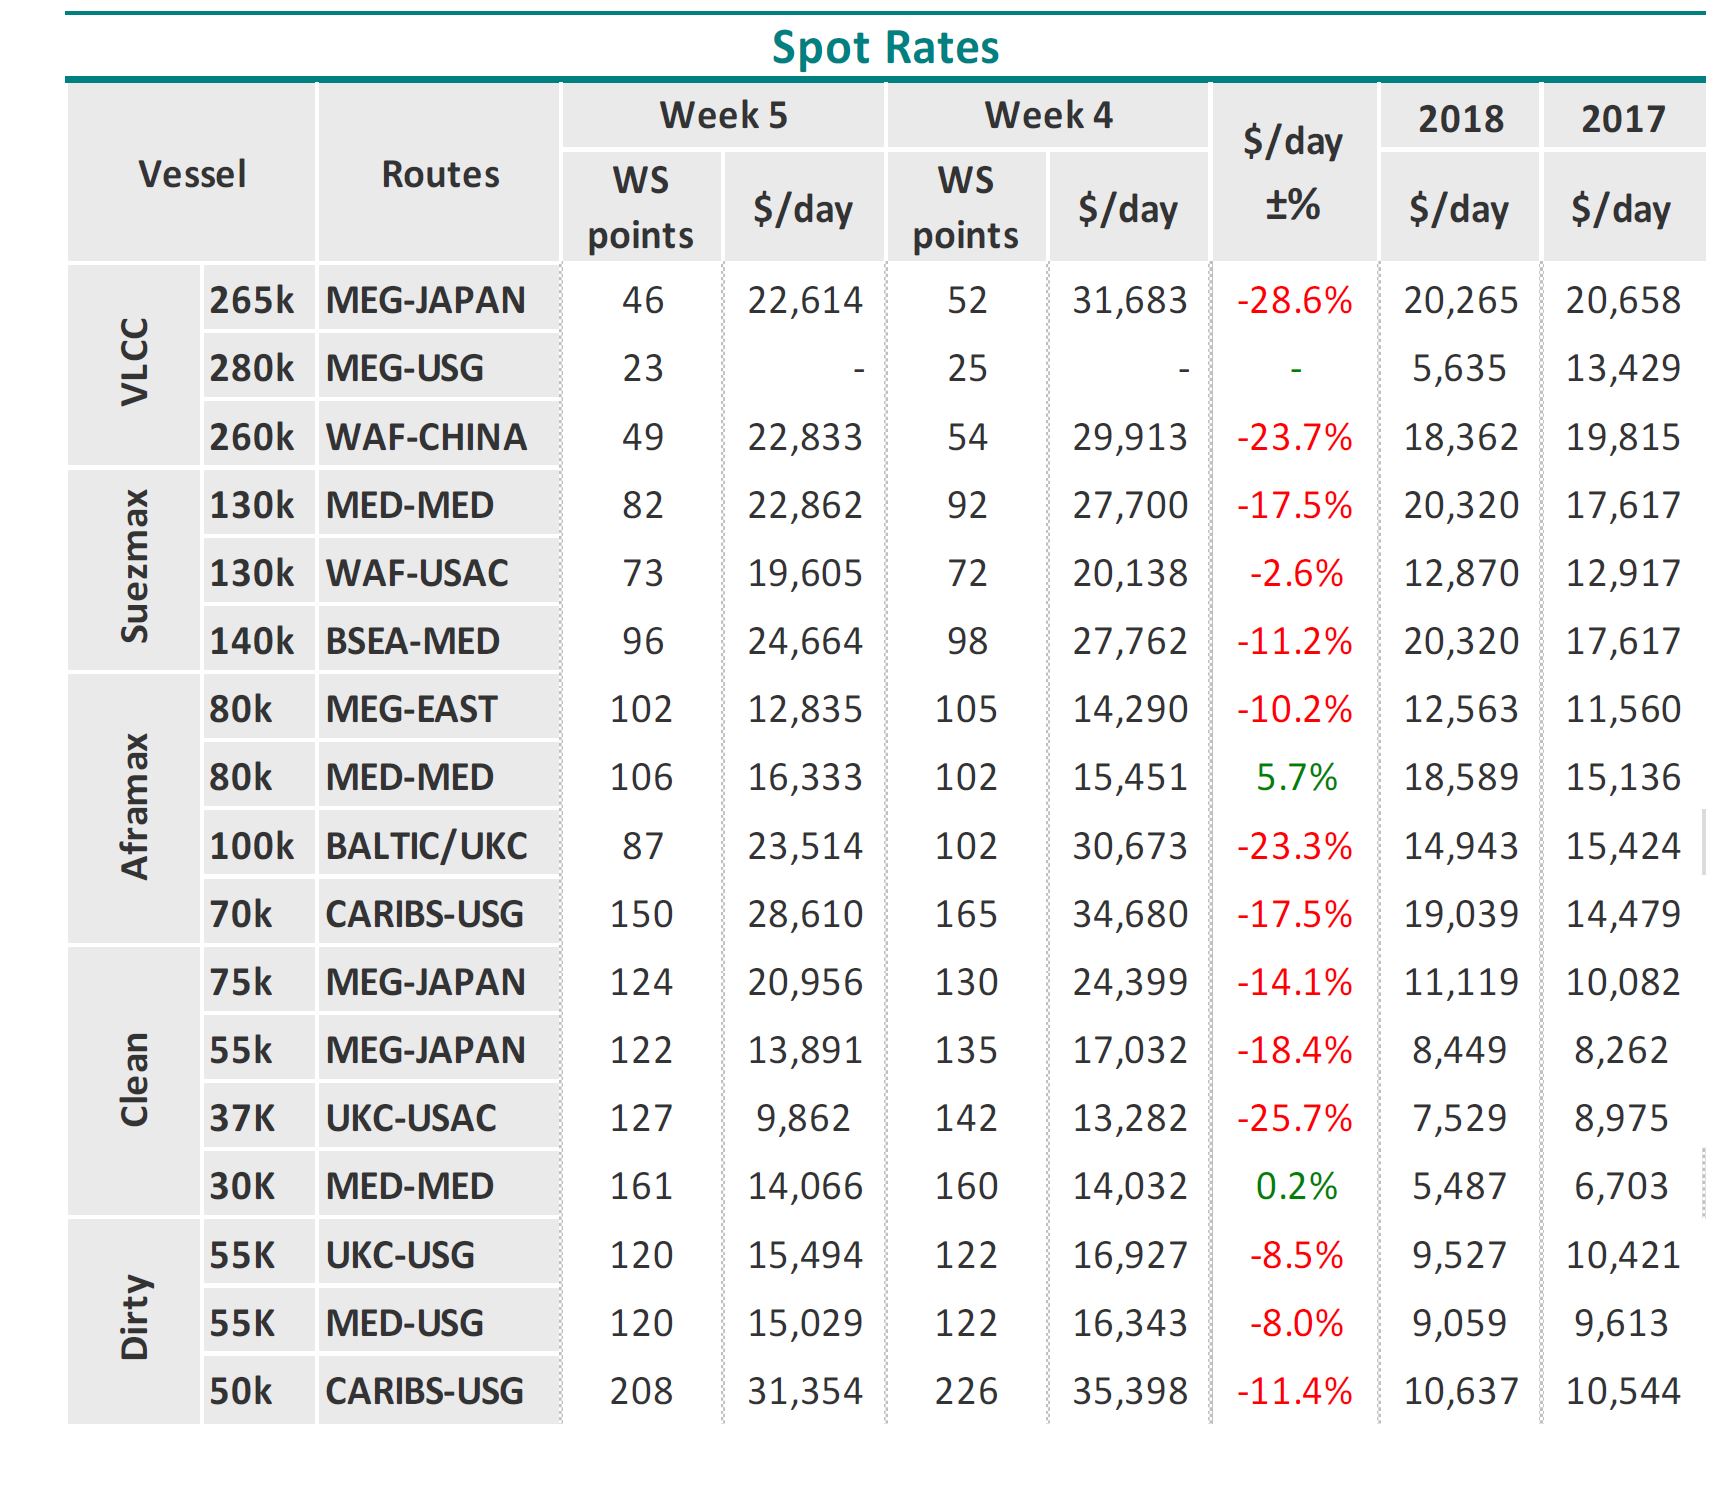This screenshot has height=1486, width=1732.
Task: Click the Clean vessel category cell
Action: tap(134, 1080)
